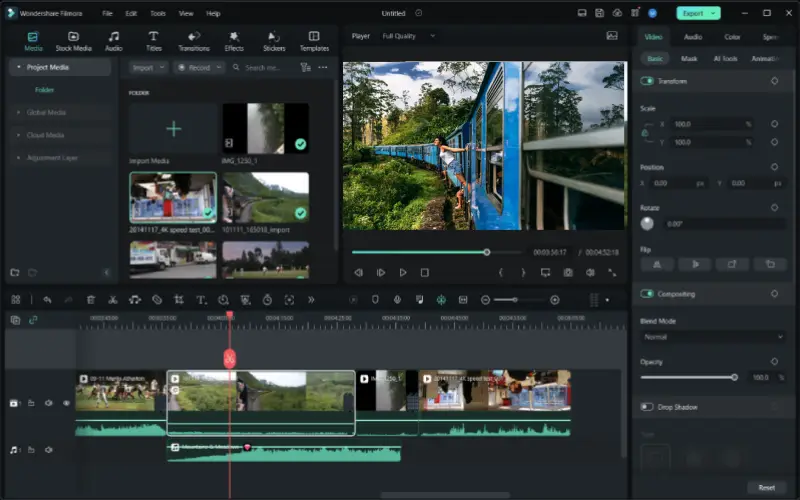Click the player snapshot image icon
800x500 pixels.
pyautogui.click(x=612, y=36)
